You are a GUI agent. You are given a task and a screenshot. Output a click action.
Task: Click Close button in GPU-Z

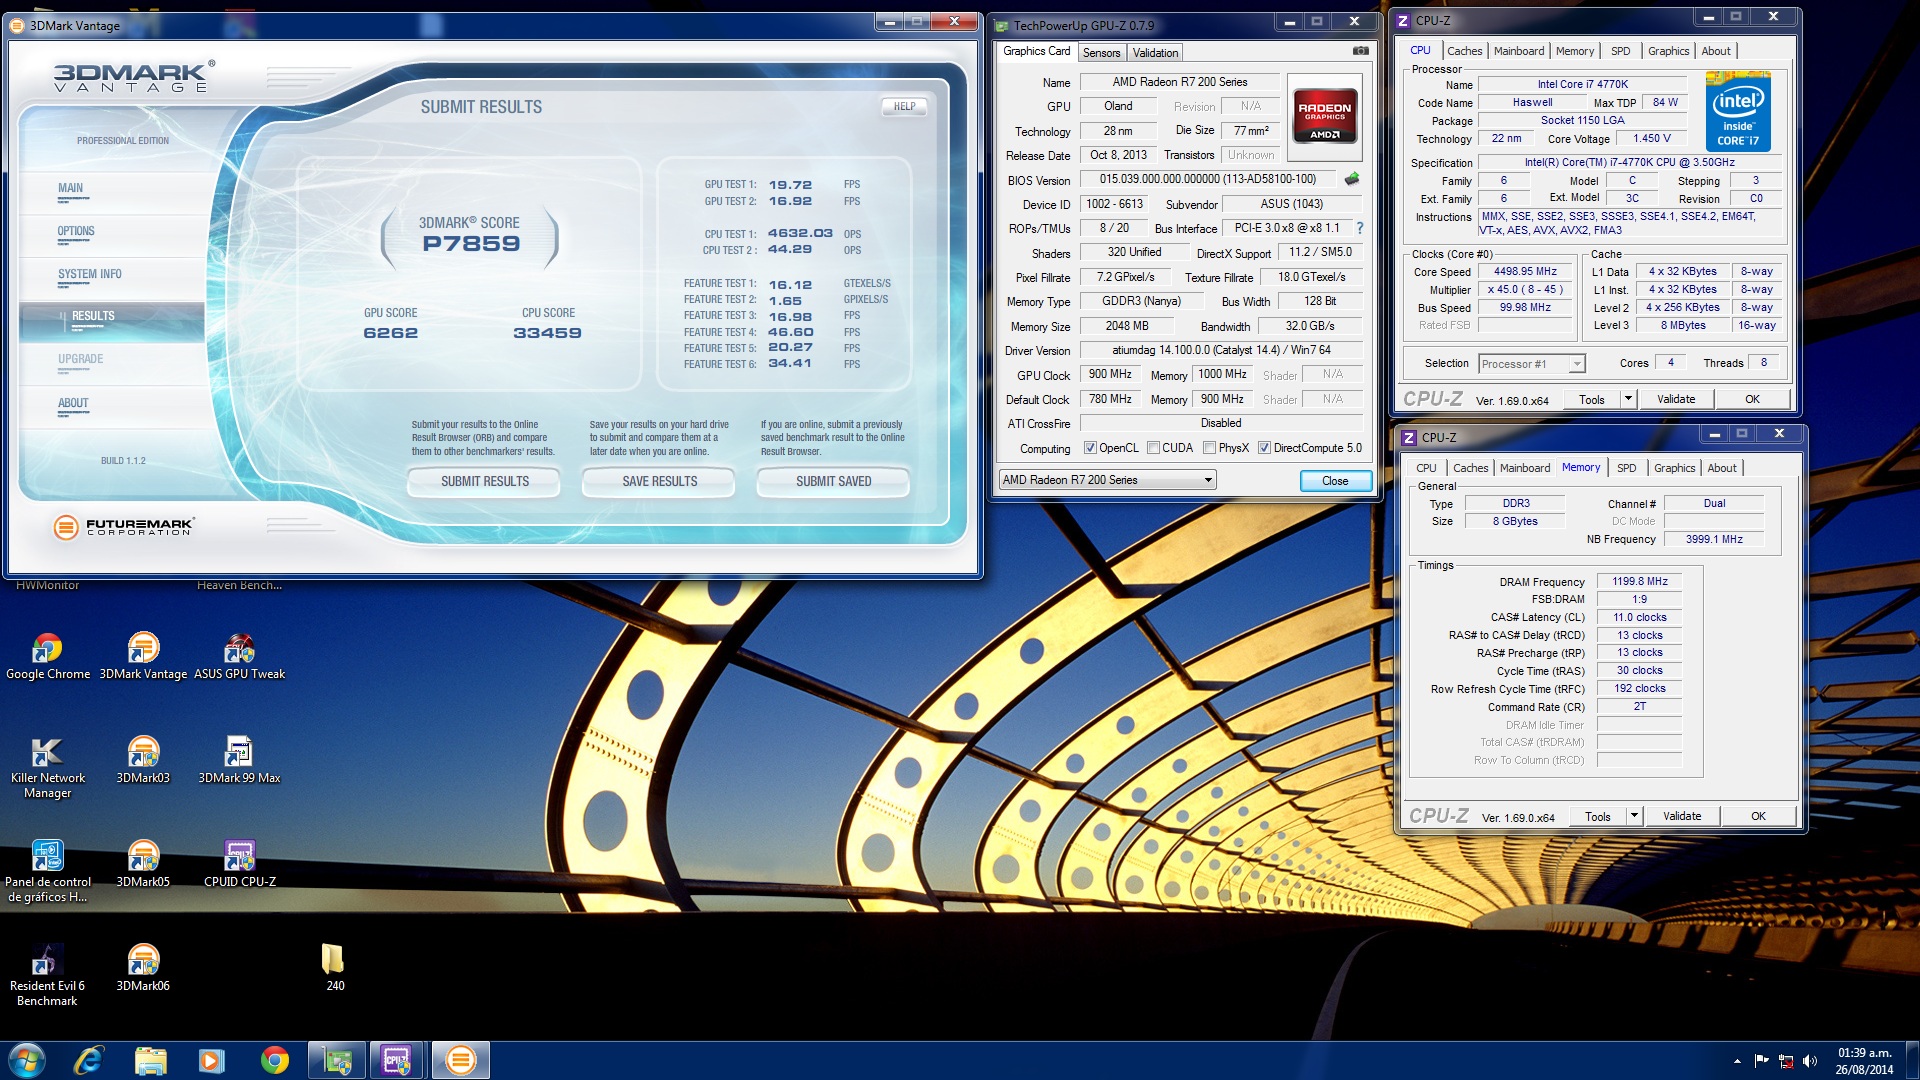(x=1335, y=481)
